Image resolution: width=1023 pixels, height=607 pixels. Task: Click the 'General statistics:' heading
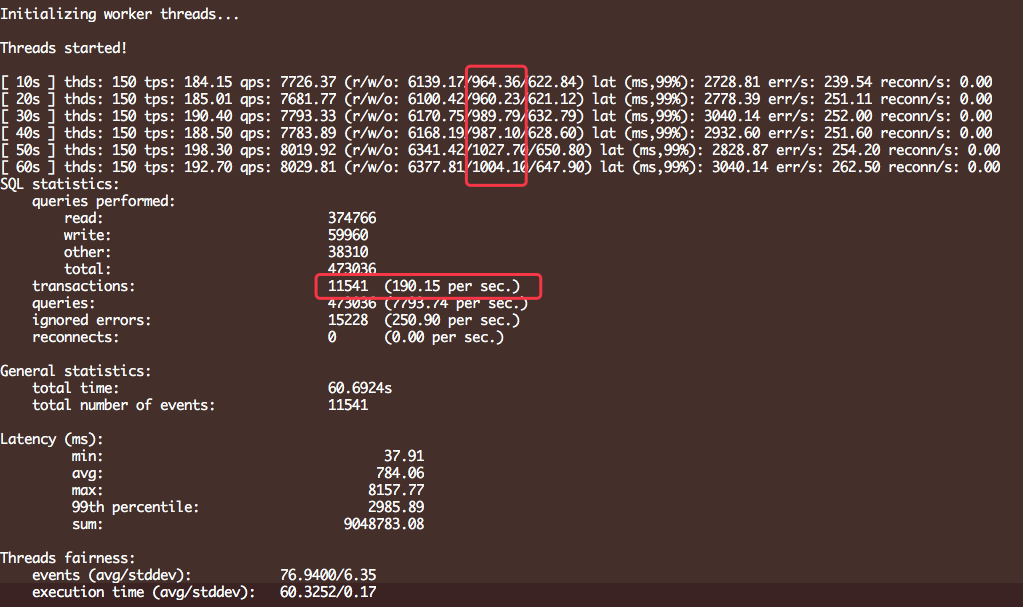(75, 371)
